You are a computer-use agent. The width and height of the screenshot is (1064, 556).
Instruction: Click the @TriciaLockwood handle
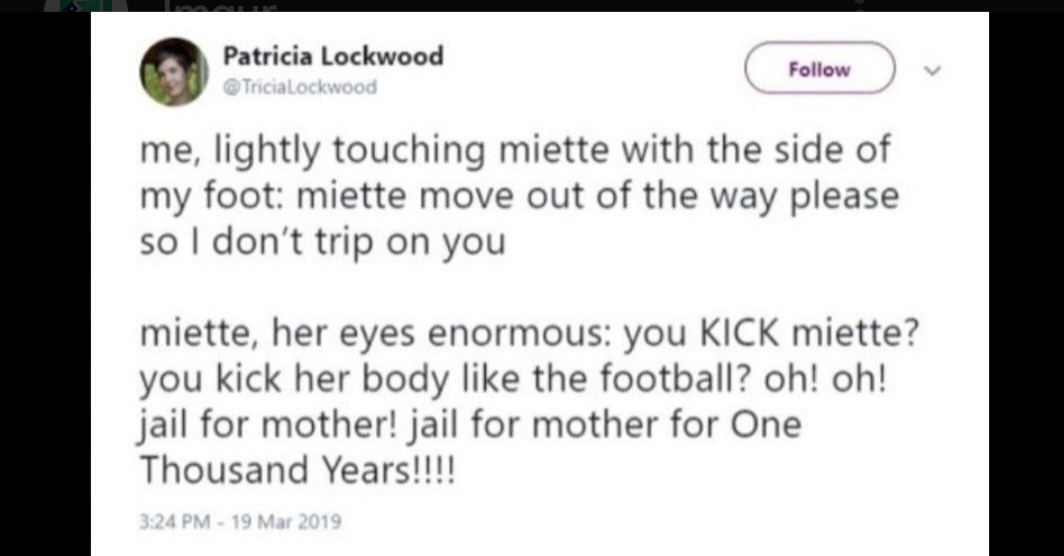tap(299, 87)
